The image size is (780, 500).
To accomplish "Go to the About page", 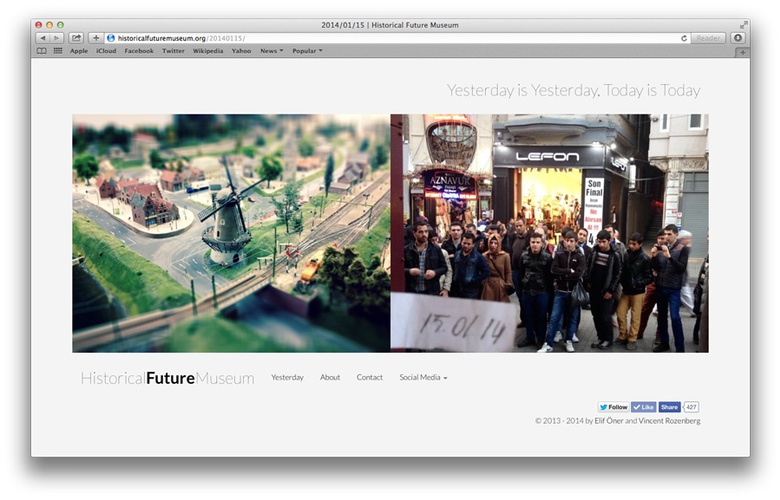I will click(x=330, y=377).
